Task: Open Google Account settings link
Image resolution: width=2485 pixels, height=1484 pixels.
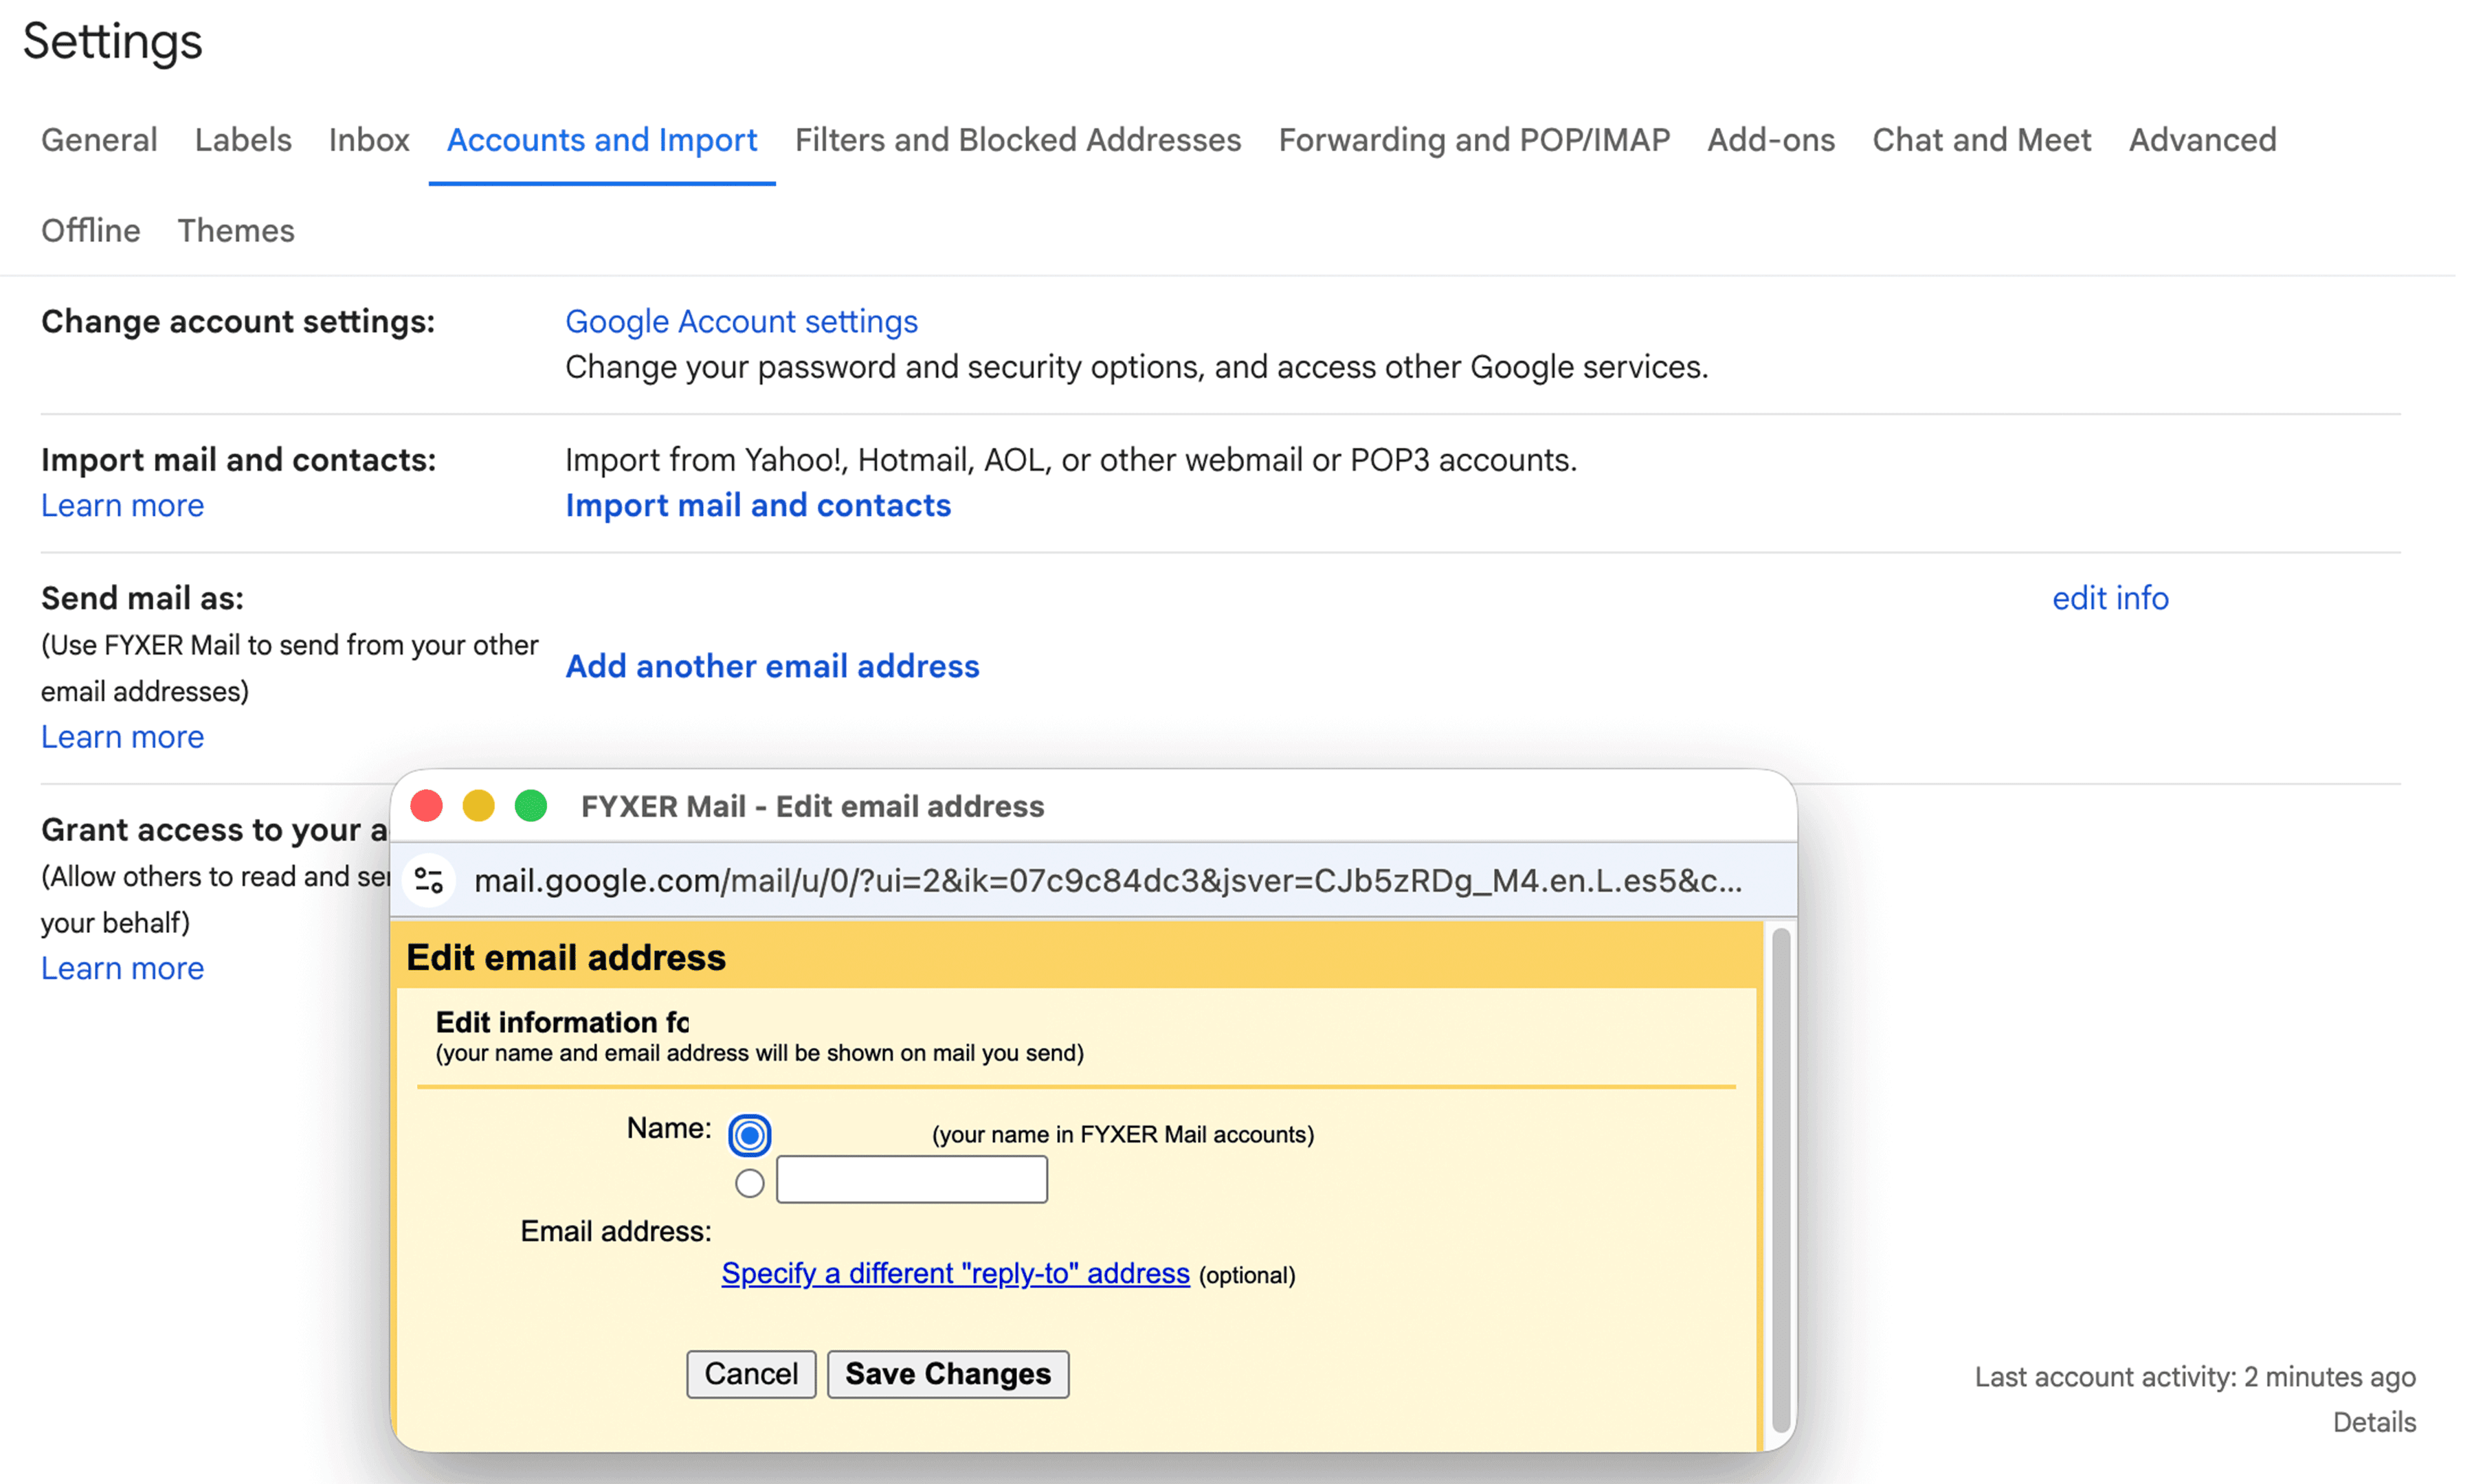Action: coord(741,322)
